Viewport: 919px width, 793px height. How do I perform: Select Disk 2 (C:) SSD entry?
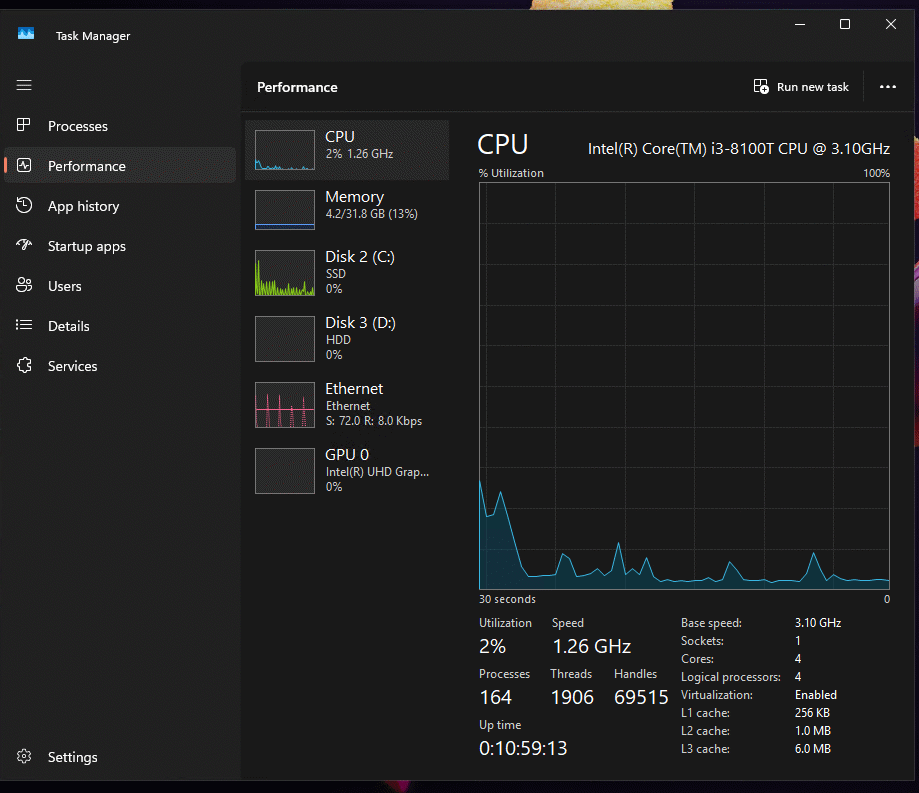pyautogui.click(x=346, y=271)
